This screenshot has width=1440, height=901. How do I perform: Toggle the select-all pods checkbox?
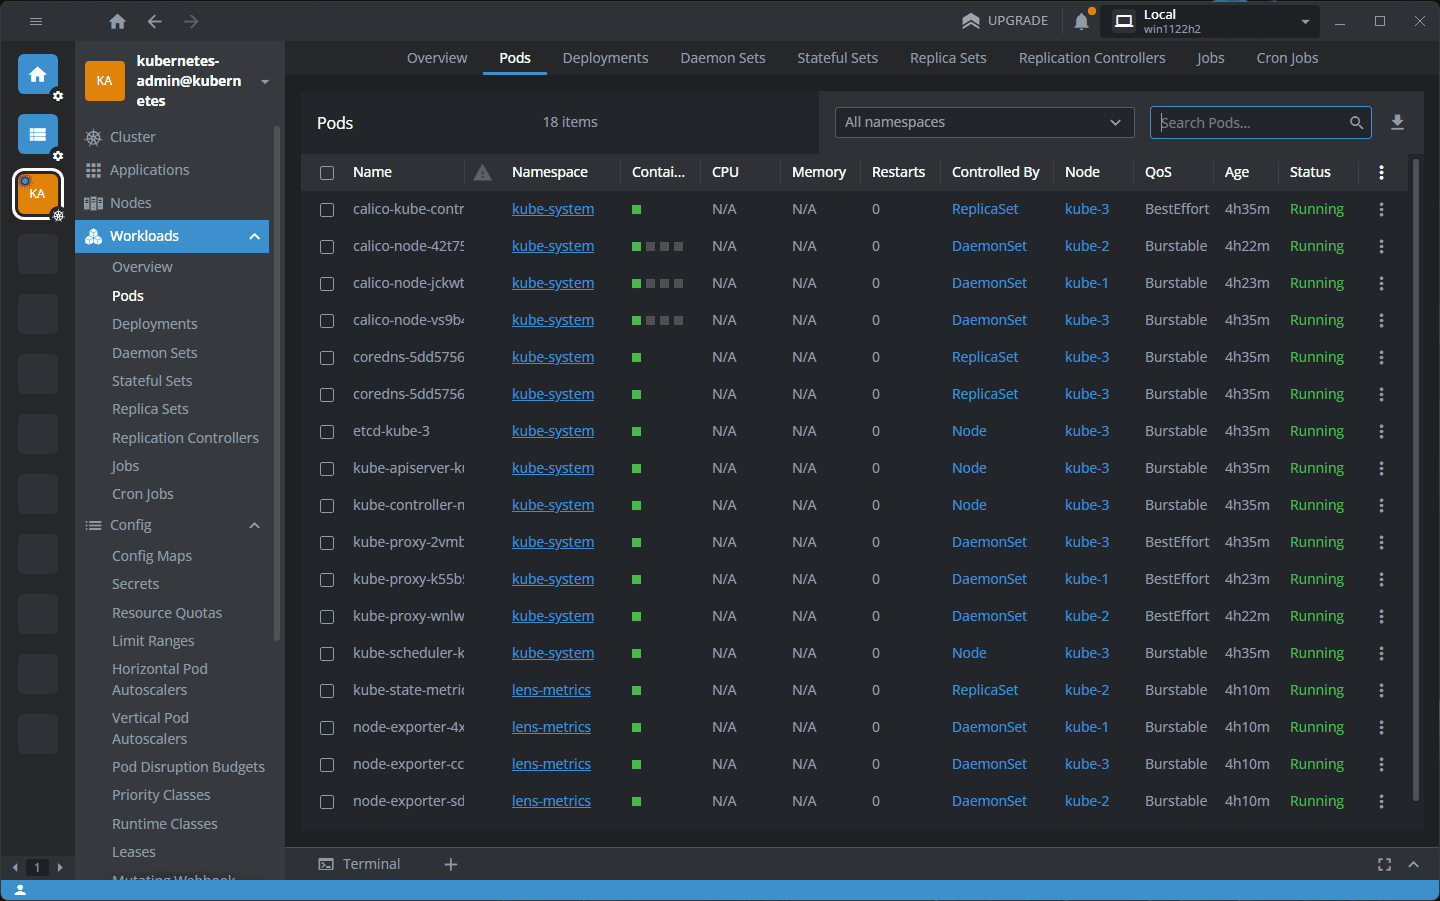(x=327, y=173)
